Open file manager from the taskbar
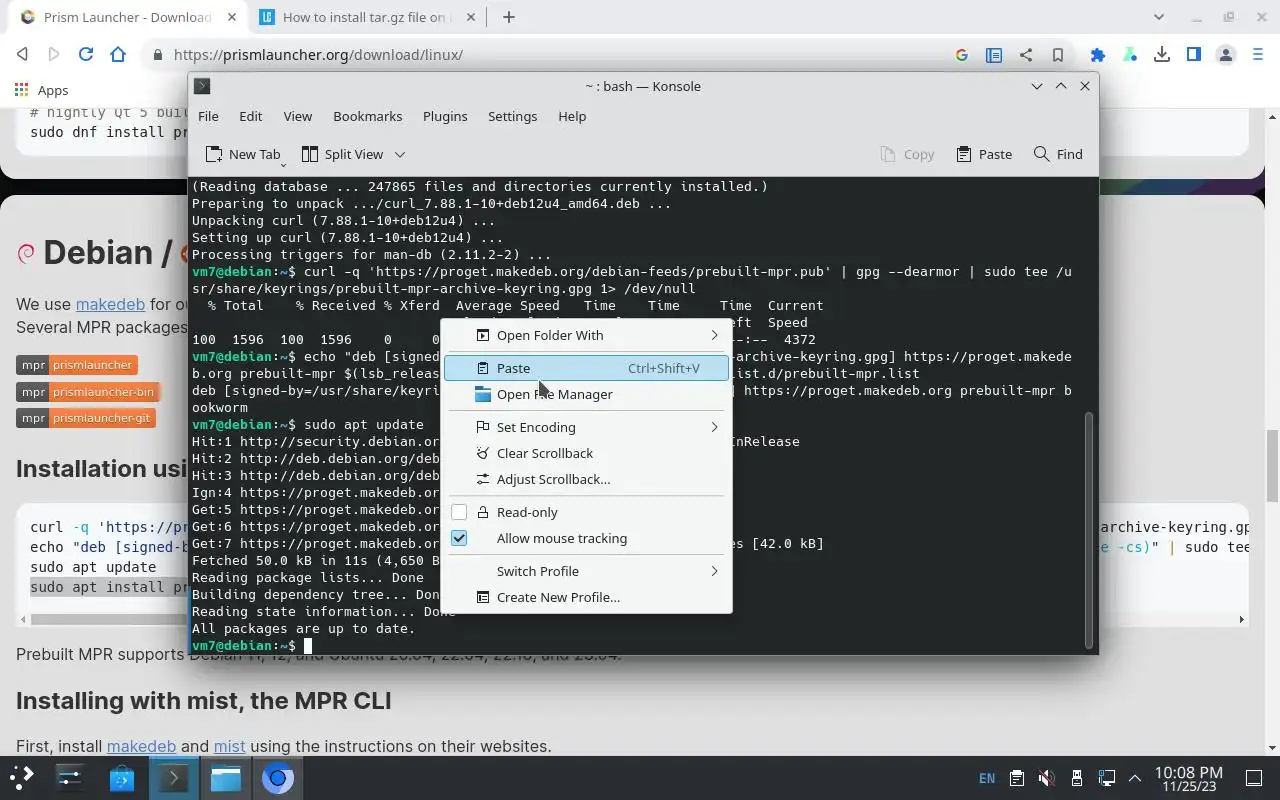 [226, 777]
